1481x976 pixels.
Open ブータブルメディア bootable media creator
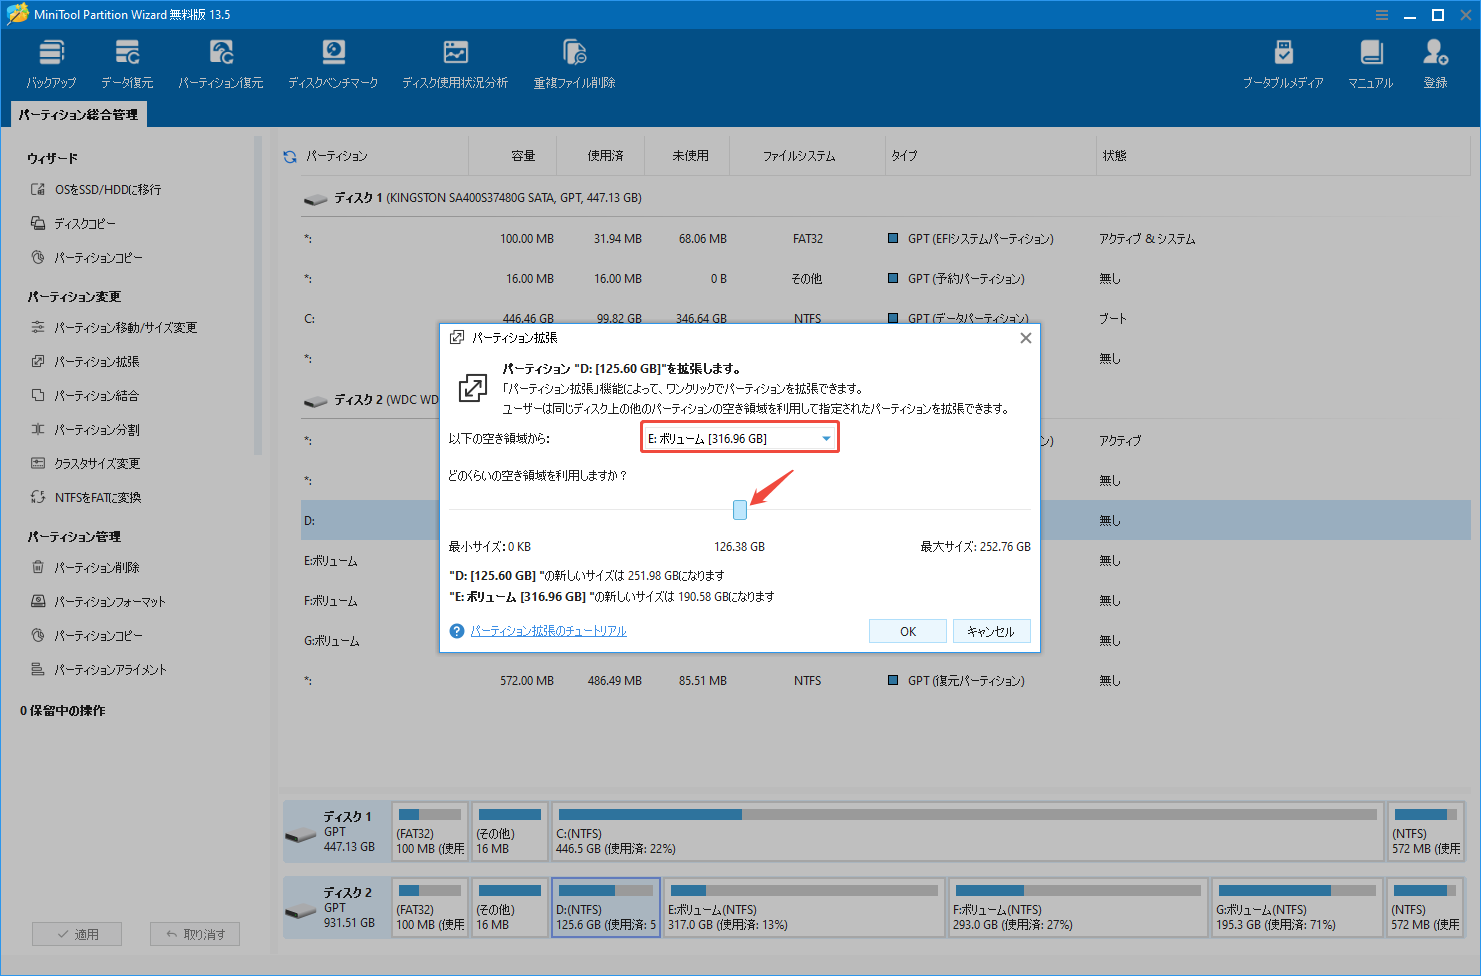point(1284,62)
